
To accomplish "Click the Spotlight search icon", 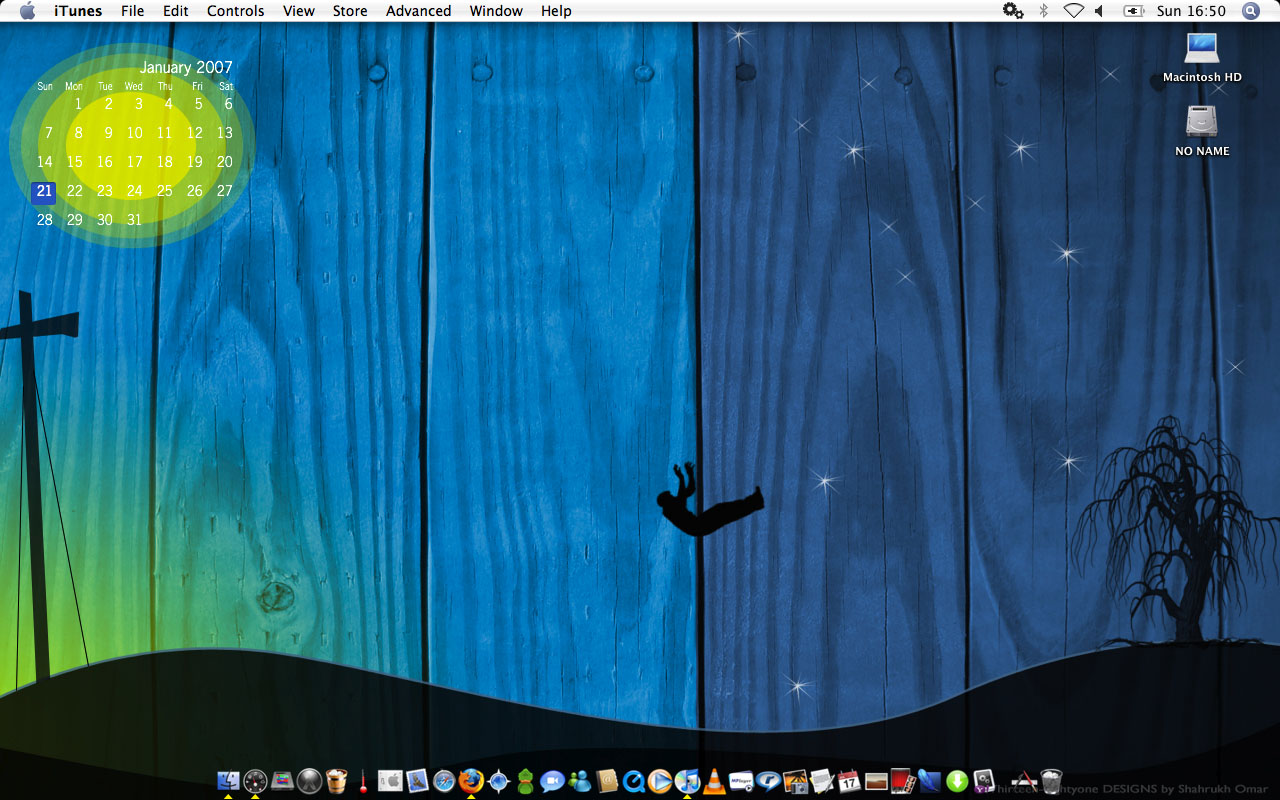I will coord(1250,11).
